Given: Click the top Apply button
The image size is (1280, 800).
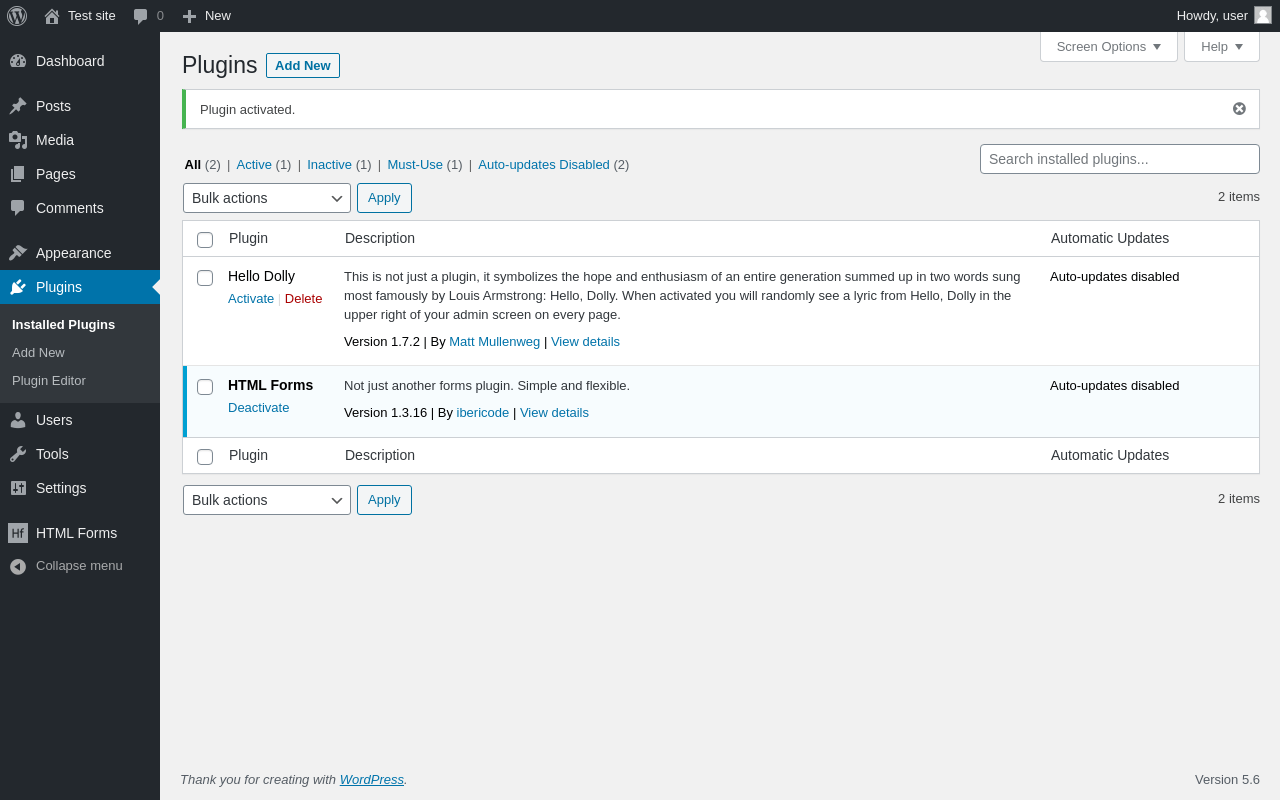Looking at the screenshot, I should tap(384, 198).
